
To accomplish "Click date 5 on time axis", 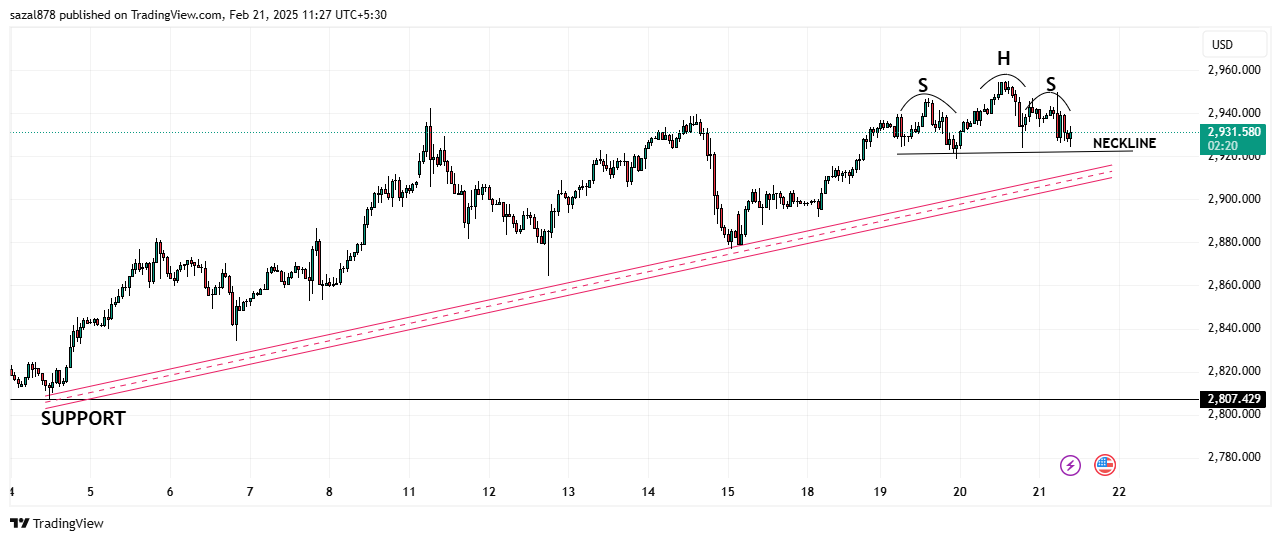I will (90, 492).
